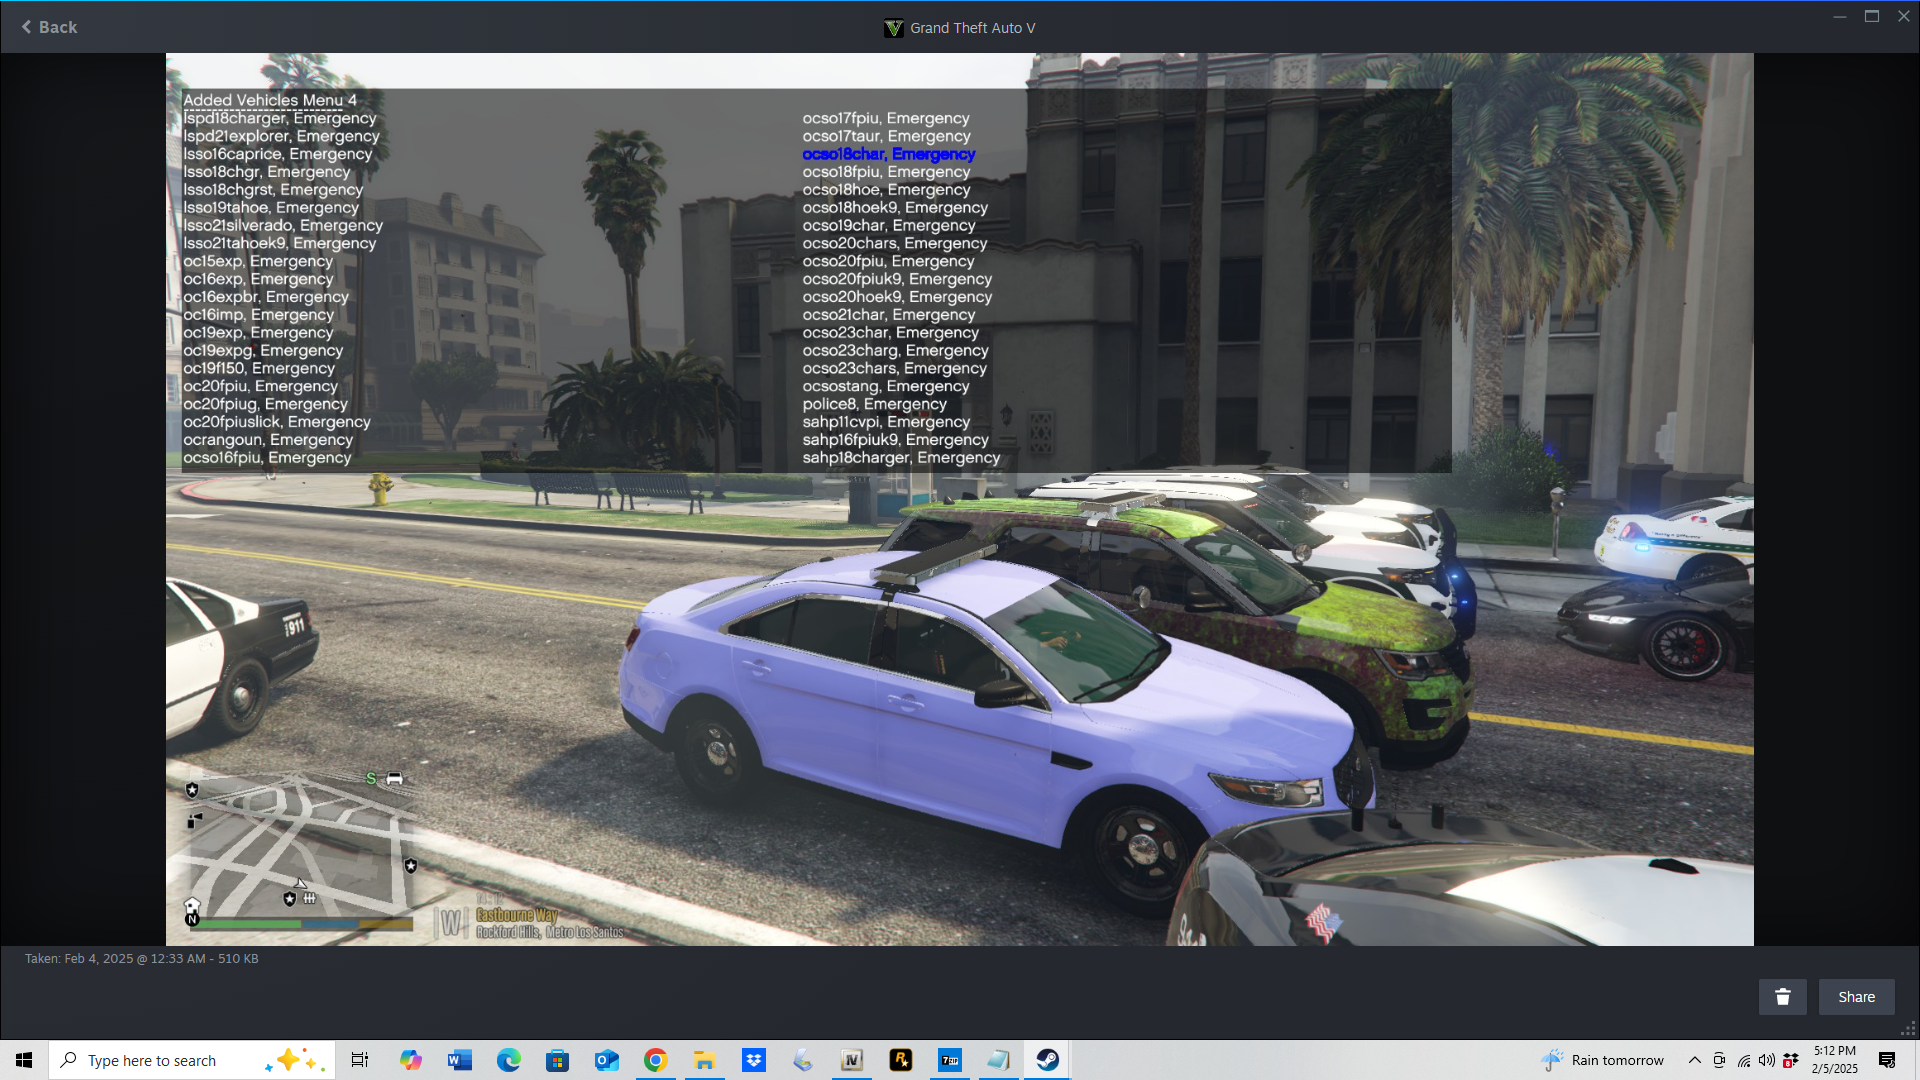Open Windows Start menu
The image size is (1920, 1080).
[24, 1060]
